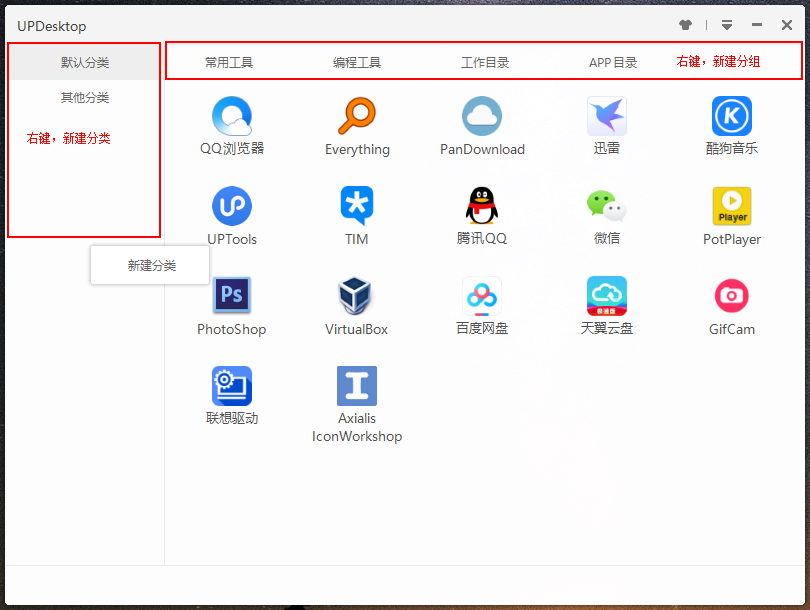Open the 百度网盘 icon
The image size is (810, 610).
click(x=482, y=296)
